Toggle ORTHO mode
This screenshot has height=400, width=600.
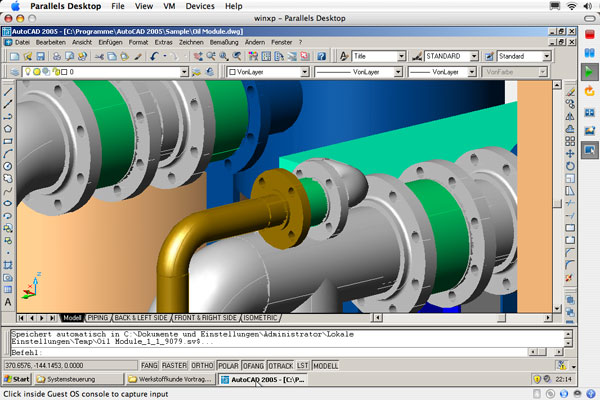pos(202,366)
